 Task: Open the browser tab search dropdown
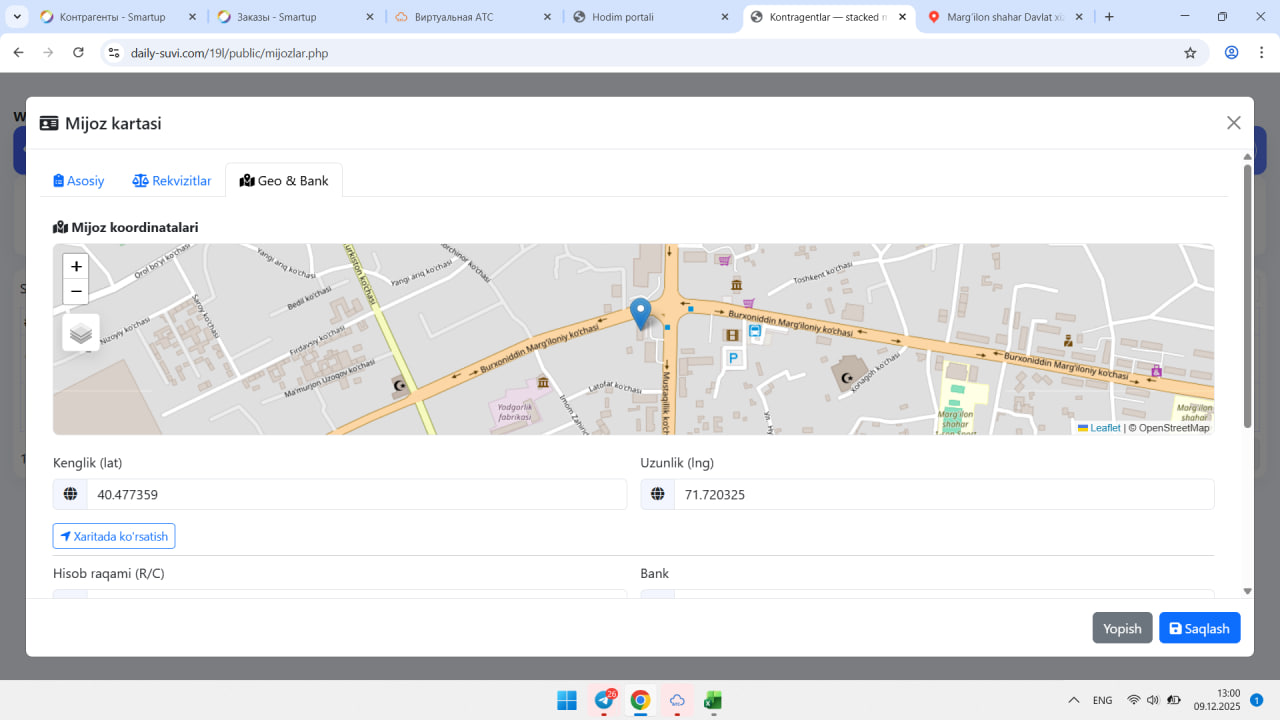17,17
